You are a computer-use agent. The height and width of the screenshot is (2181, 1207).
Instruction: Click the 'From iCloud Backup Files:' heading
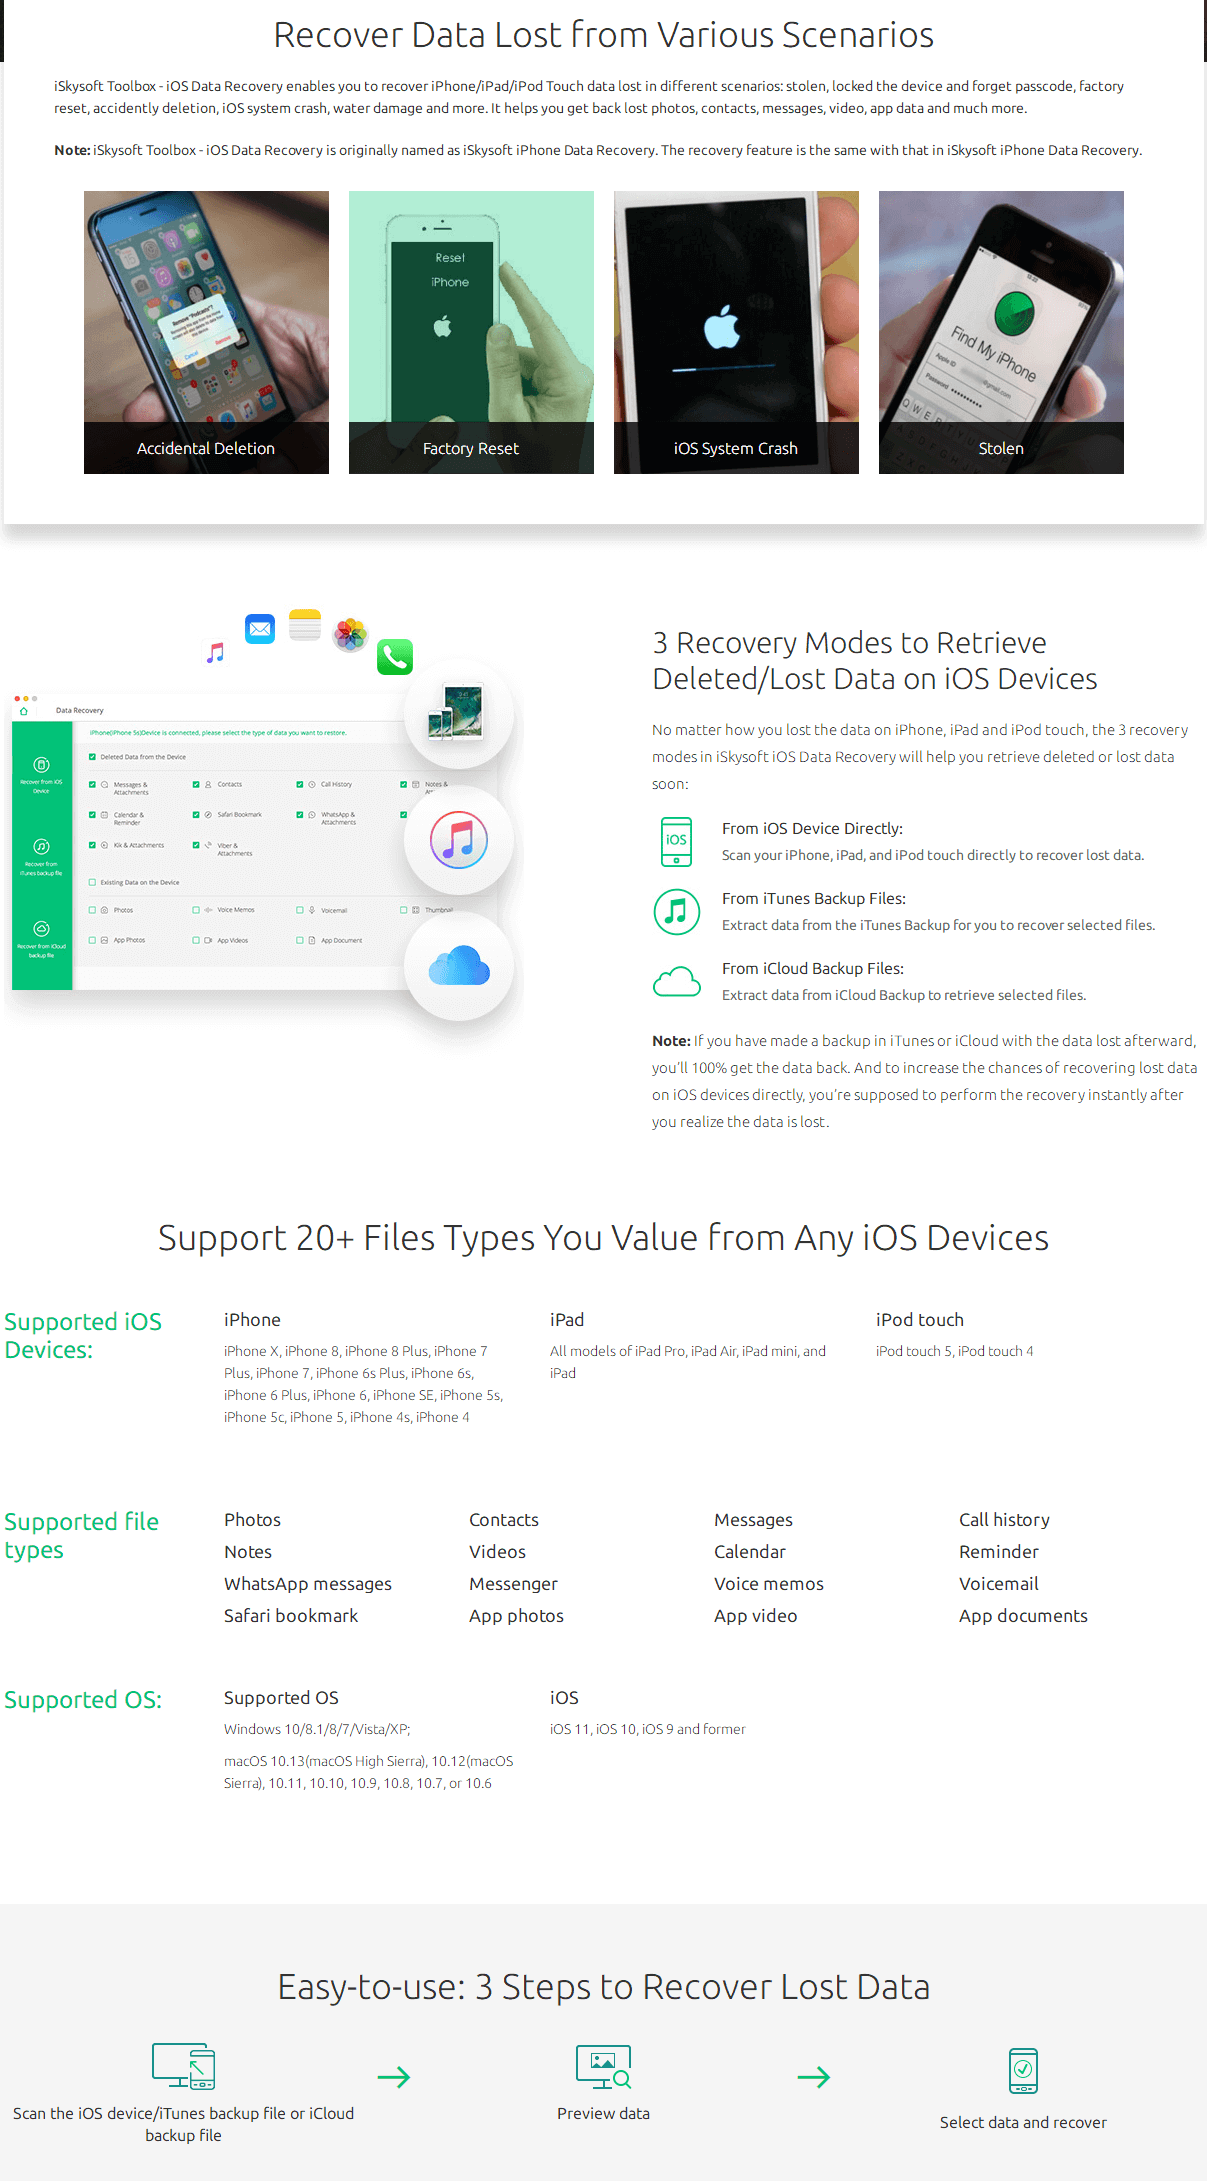coord(813,969)
